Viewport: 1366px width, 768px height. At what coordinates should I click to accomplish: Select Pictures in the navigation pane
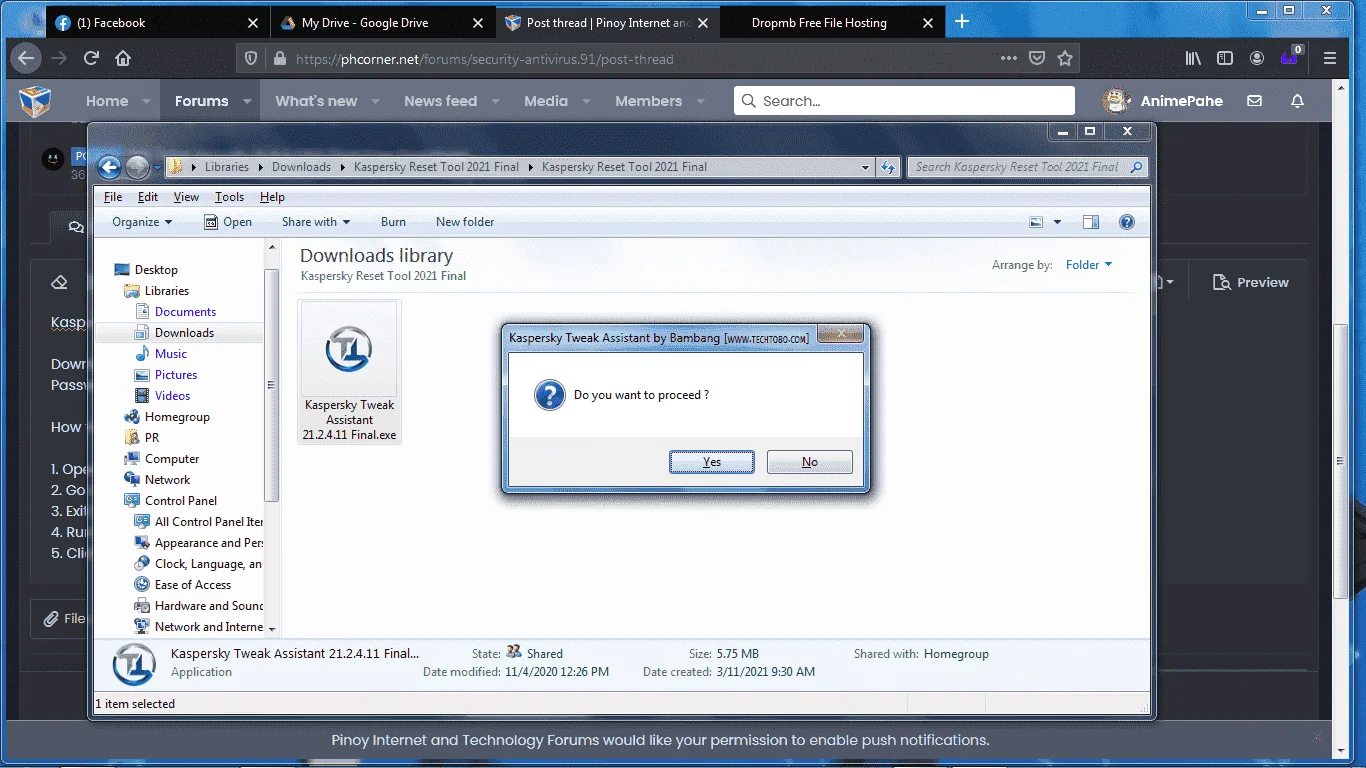(x=176, y=375)
